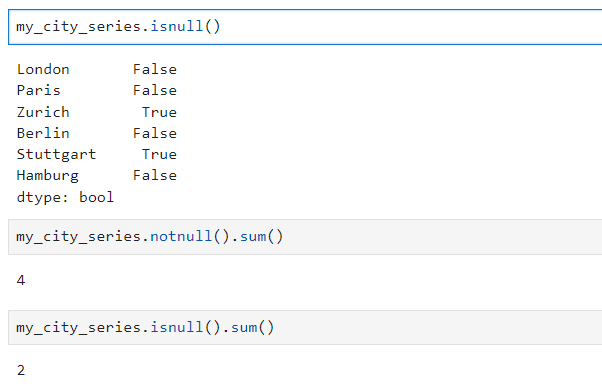Click the False value for Paris
This screenshot has width=602, height=389.
coord(155,91)
